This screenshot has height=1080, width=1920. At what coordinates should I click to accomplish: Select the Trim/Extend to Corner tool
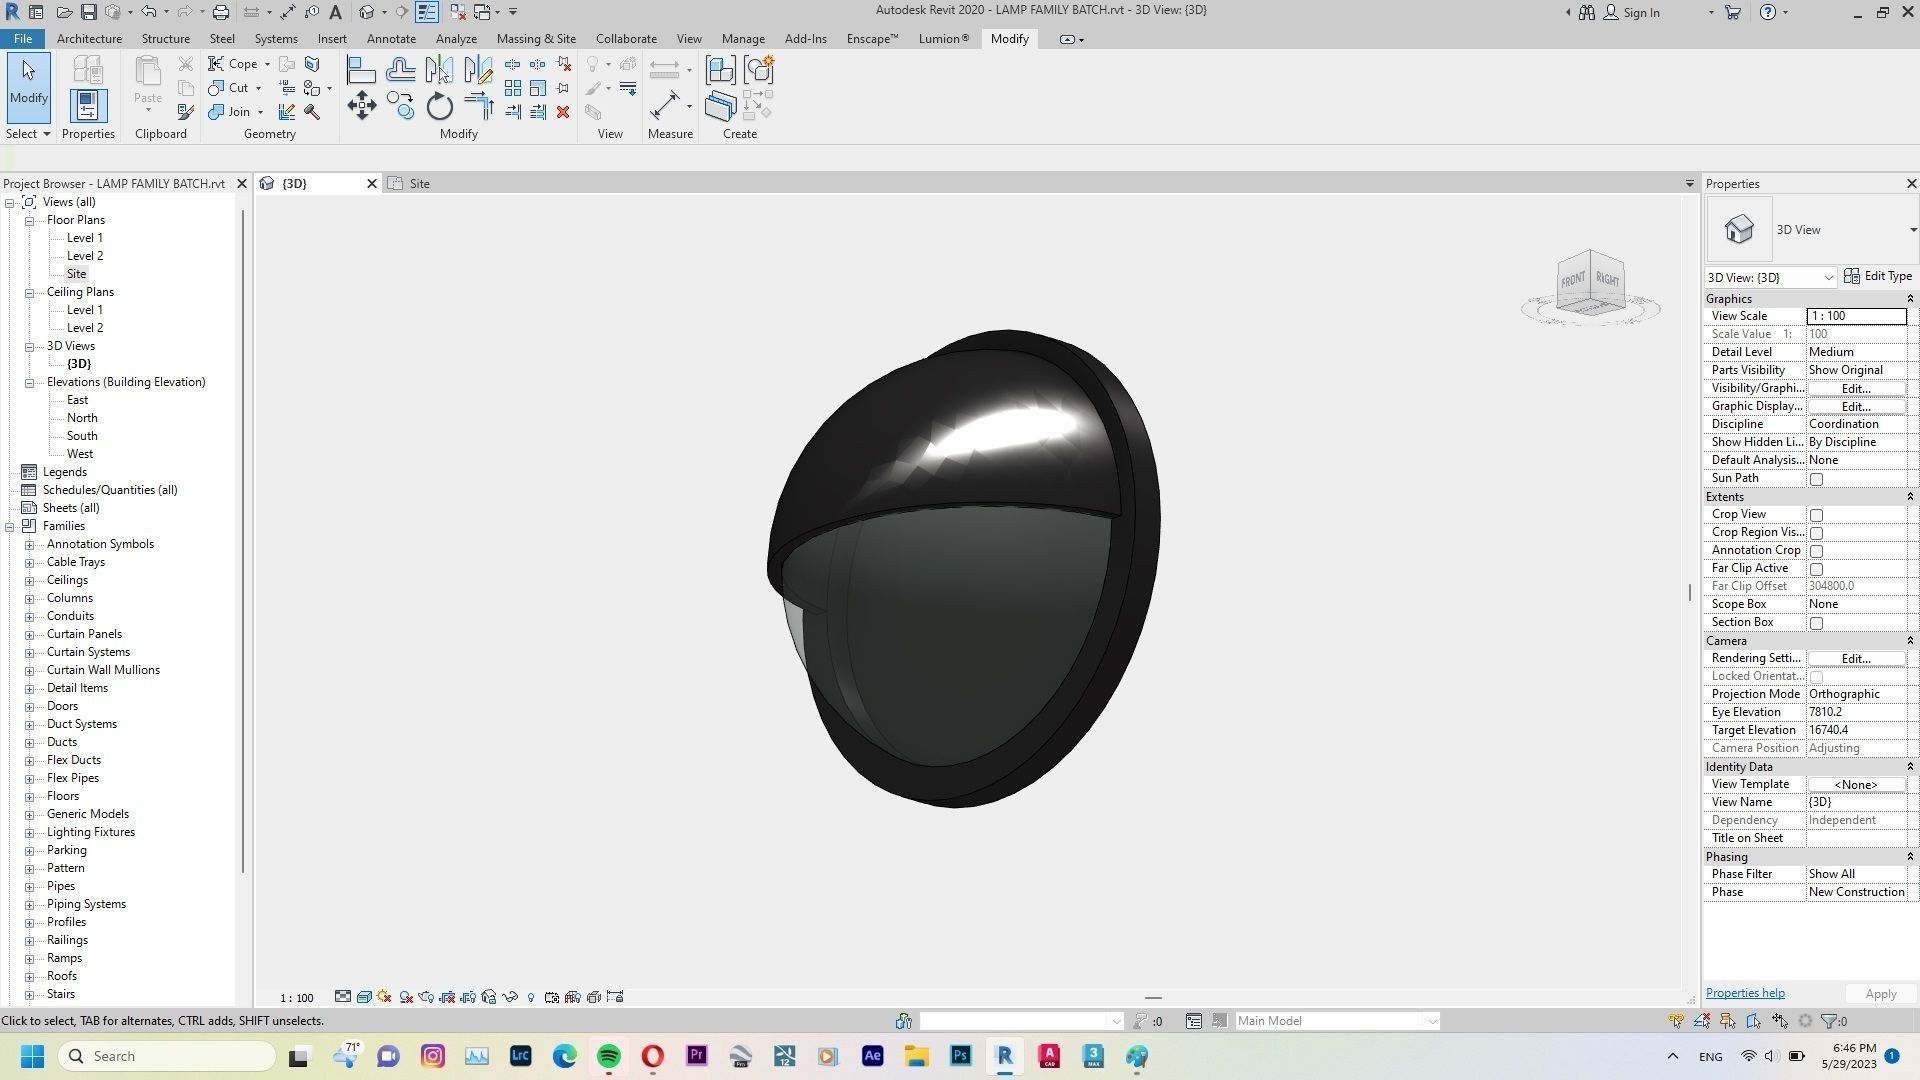[x=479, y=107]
